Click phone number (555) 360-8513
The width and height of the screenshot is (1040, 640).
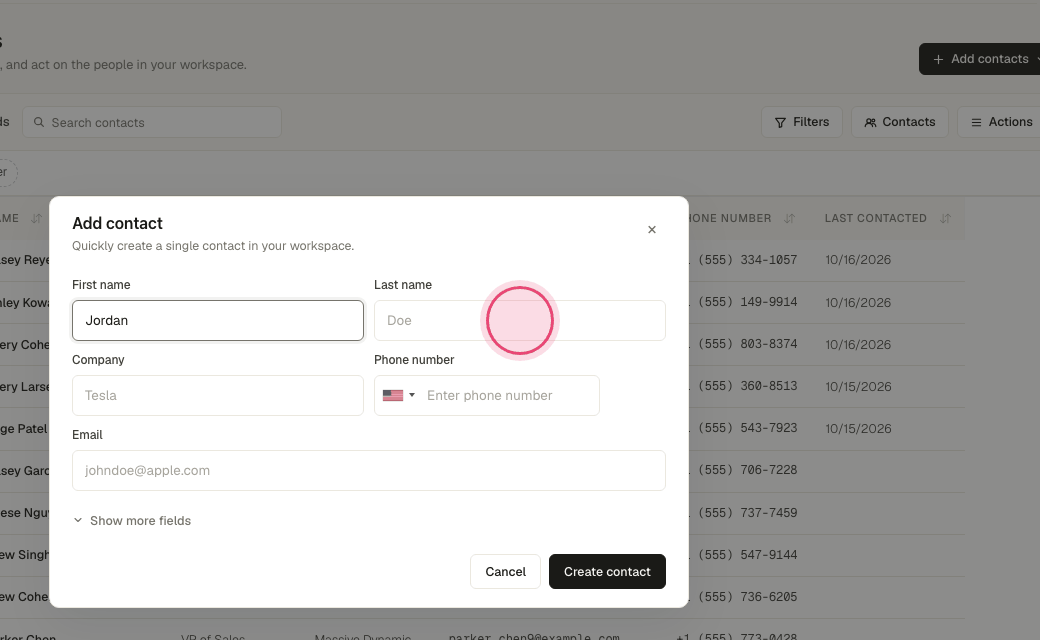pos(748,386)
